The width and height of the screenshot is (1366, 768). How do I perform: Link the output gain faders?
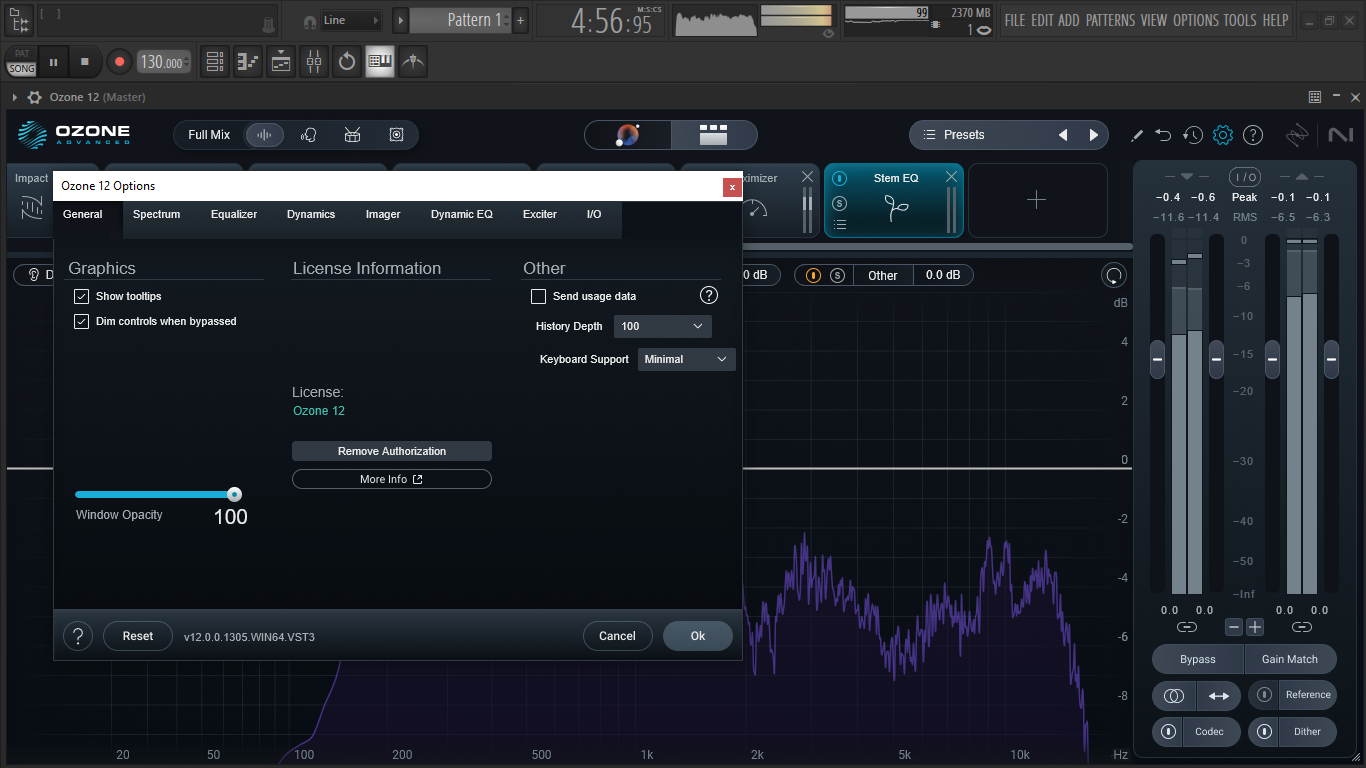[x=1301, y=627]
